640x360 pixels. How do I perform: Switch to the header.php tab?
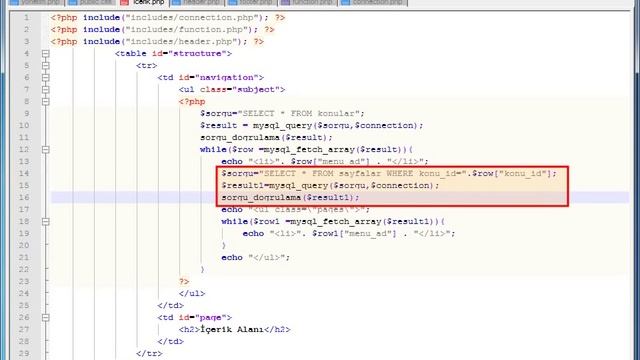(198, 2)
